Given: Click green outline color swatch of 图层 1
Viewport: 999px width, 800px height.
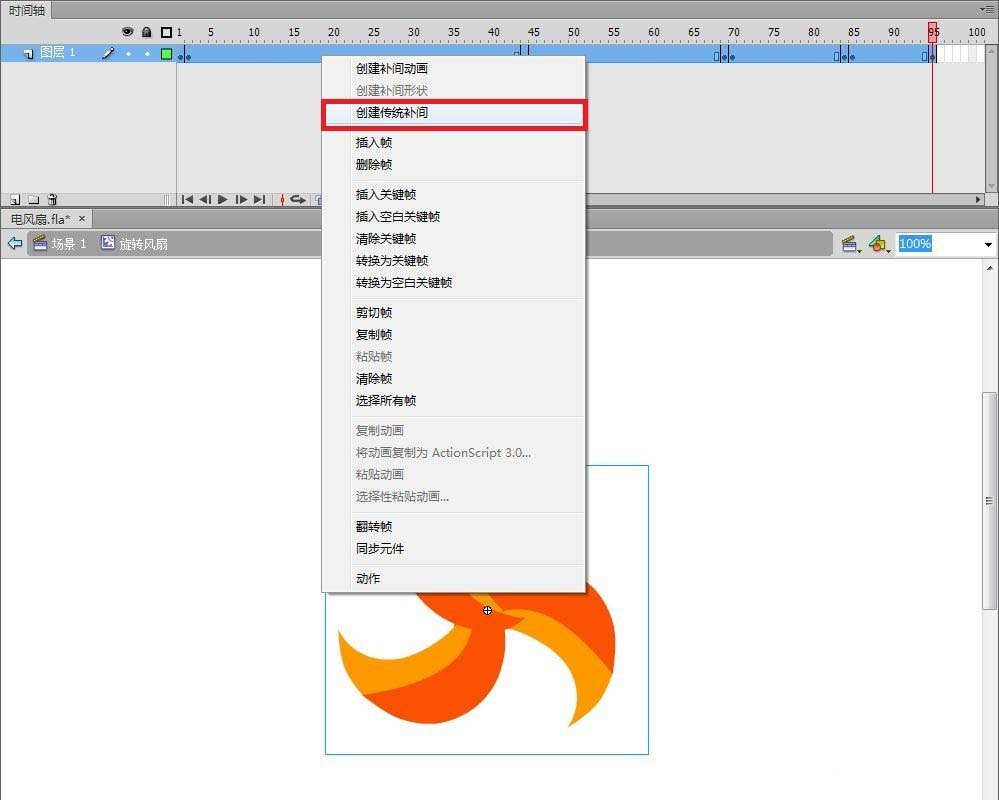Looking at the screenshot, I should (x=166, y=54).
